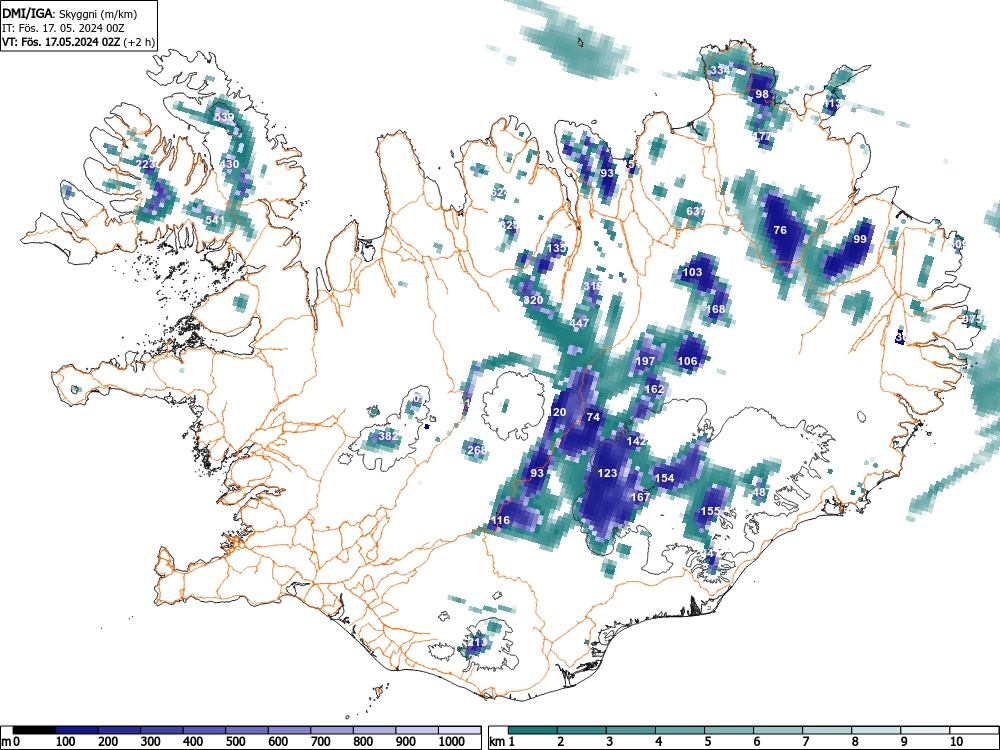Image resolution: width=1000 pixels, height=750 pixels.
Task: Click the 162 visibility label
Action: 654,389
